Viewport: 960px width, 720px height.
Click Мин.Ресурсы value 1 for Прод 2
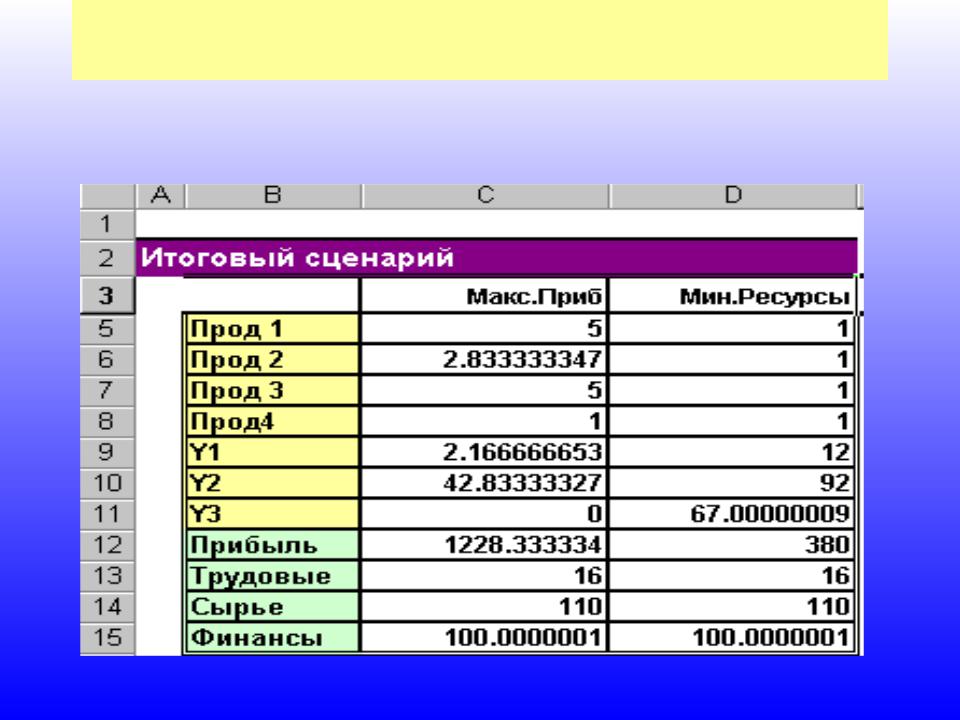click(732, 359)
